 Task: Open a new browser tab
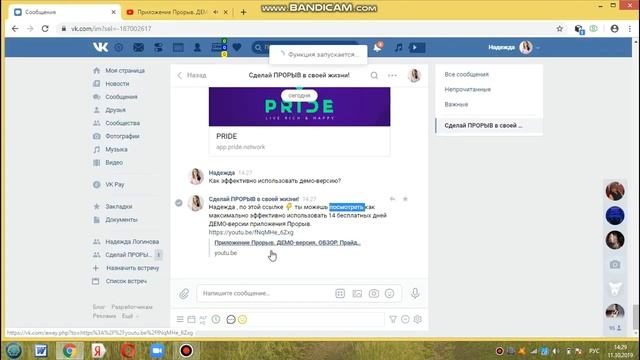(x=243, y=12)
